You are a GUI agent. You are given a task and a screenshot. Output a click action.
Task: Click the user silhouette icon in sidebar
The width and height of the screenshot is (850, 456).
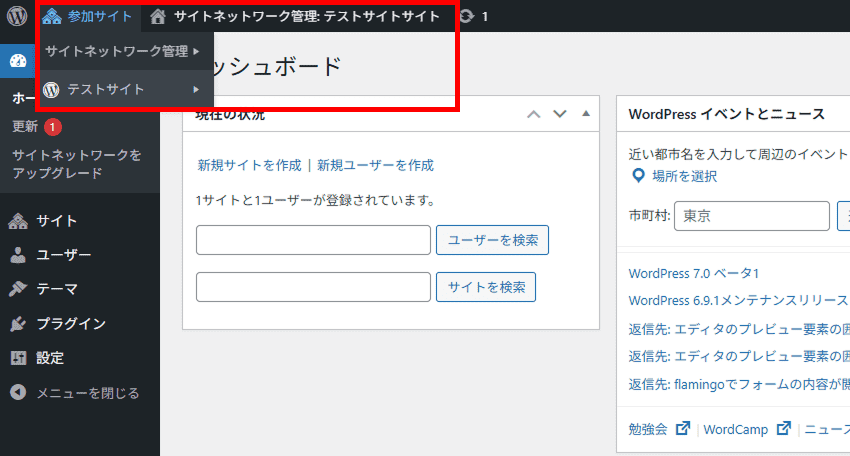click(x=18, y=255)
